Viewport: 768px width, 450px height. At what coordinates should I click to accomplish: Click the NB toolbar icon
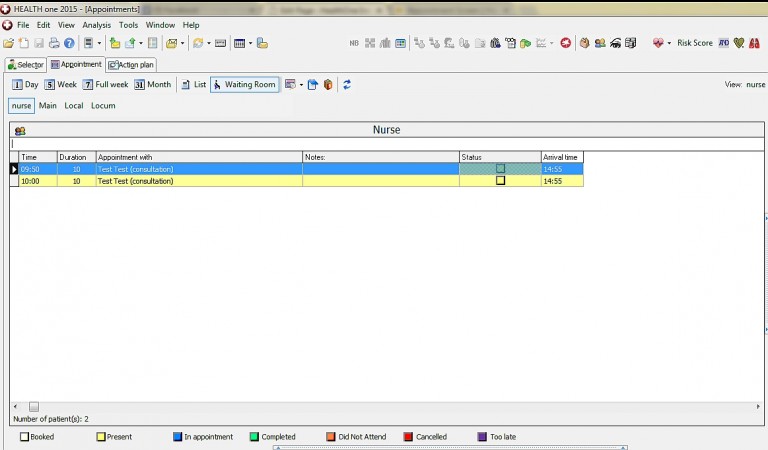[x=354, y=43]
